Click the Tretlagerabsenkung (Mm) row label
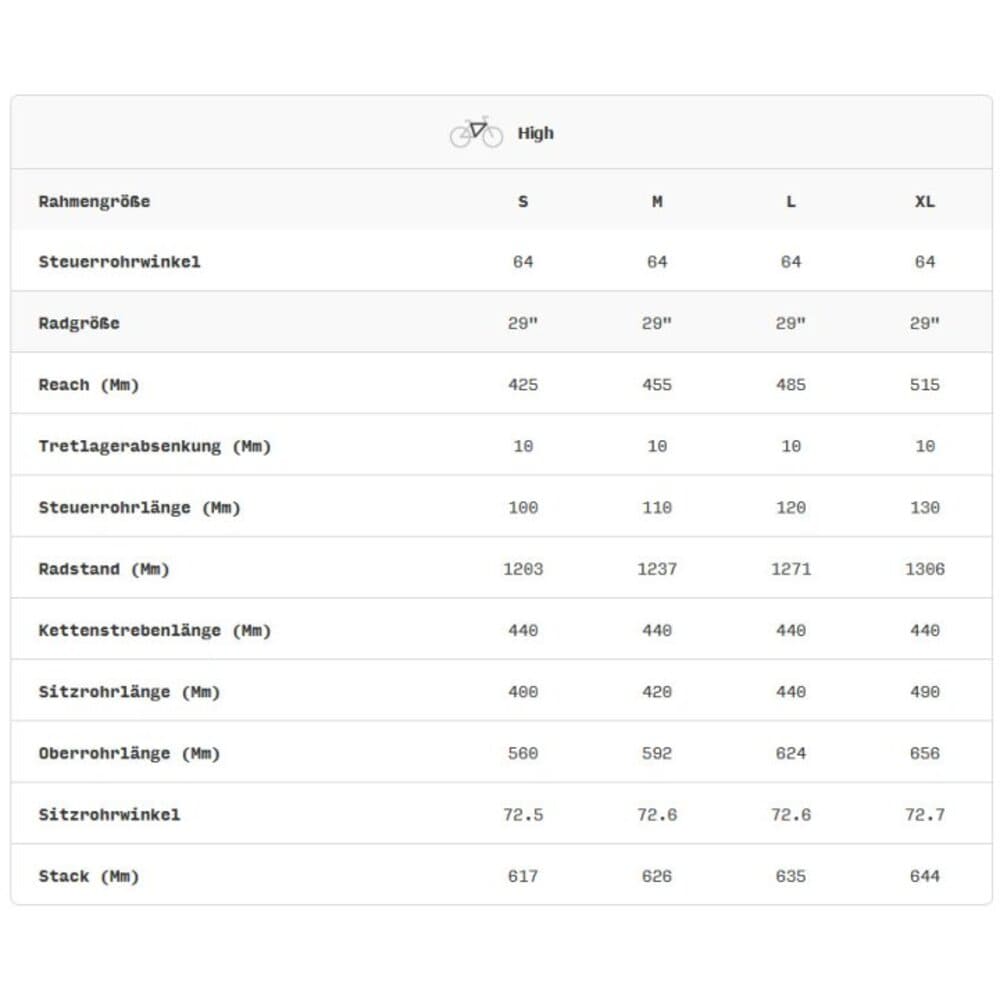This screenshot has width=1000, height=1000. tap(154, 446)
